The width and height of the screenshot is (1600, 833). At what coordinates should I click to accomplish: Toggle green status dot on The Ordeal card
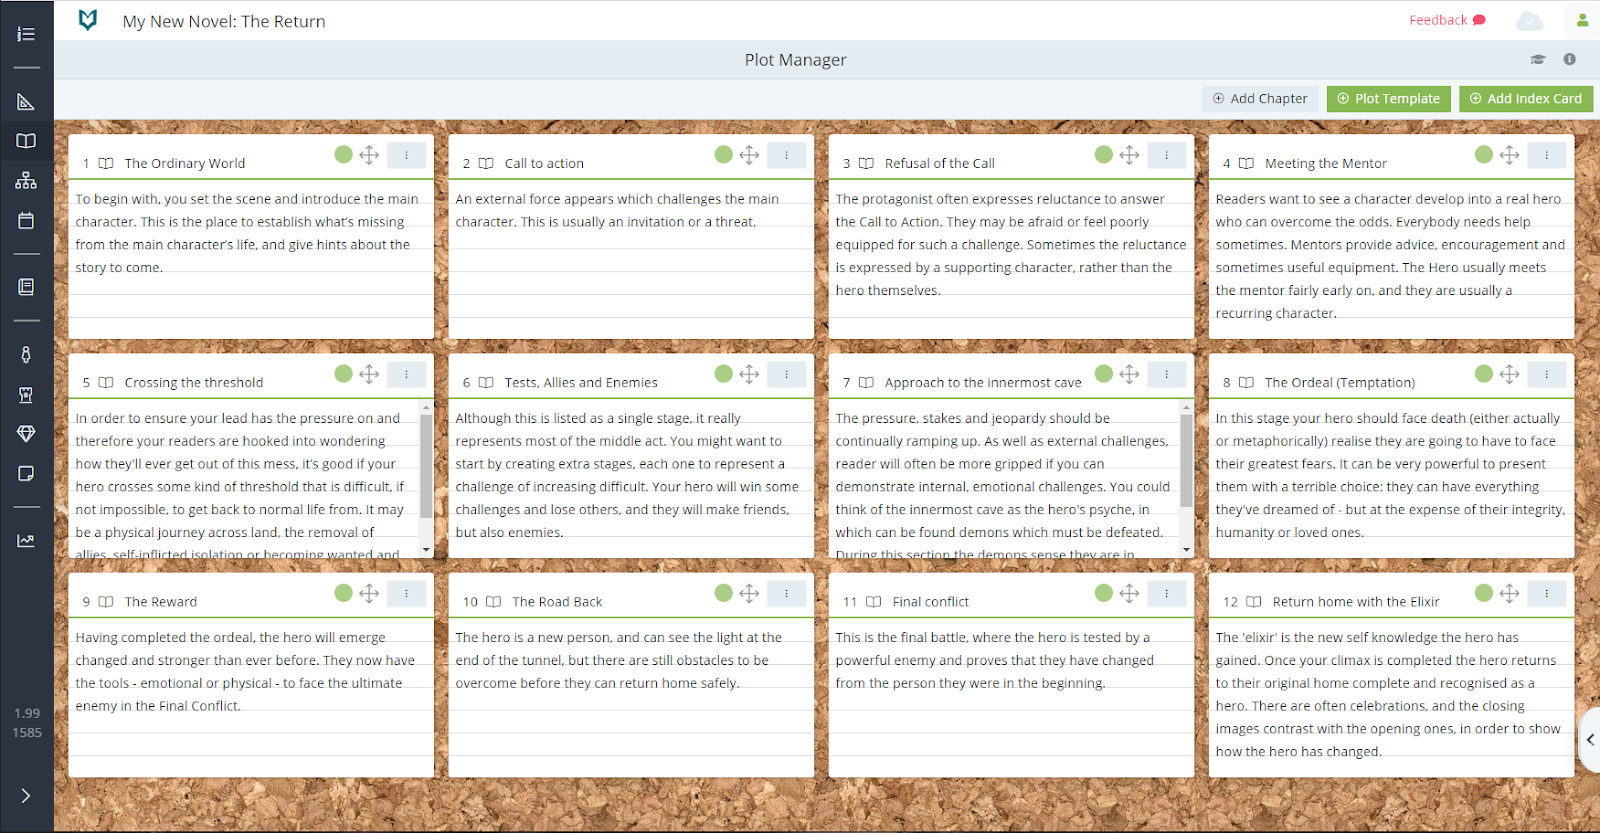[1484, 374]
